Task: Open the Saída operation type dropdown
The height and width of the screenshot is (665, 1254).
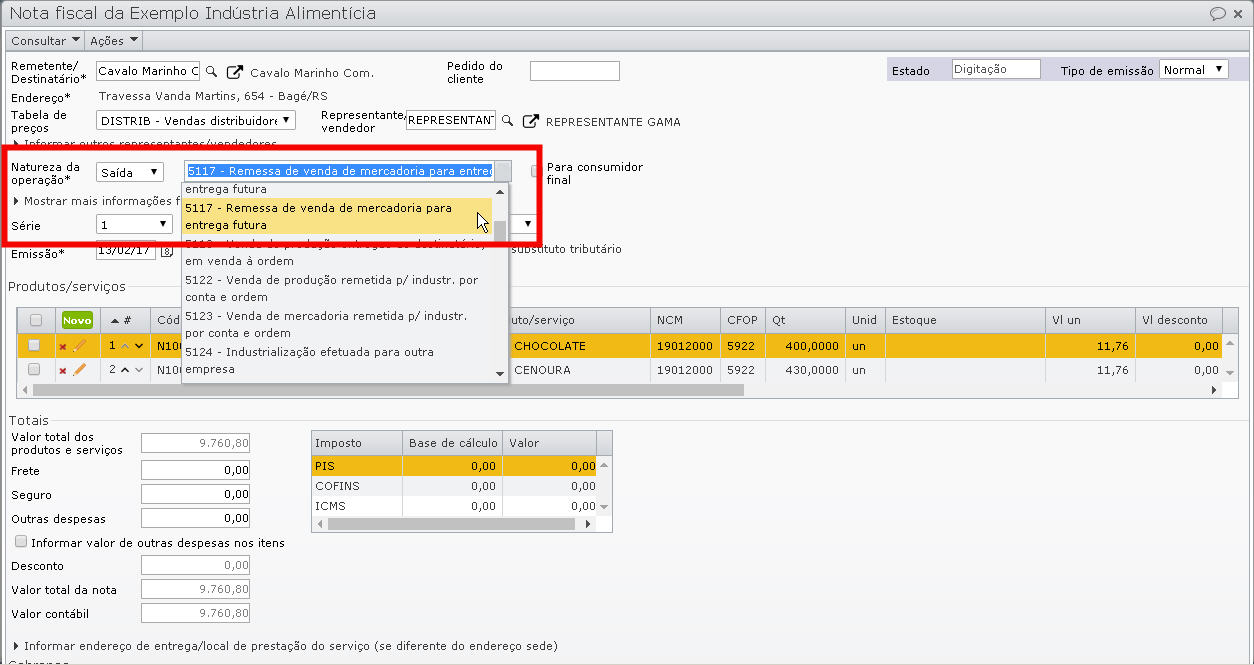Action: 130,172
